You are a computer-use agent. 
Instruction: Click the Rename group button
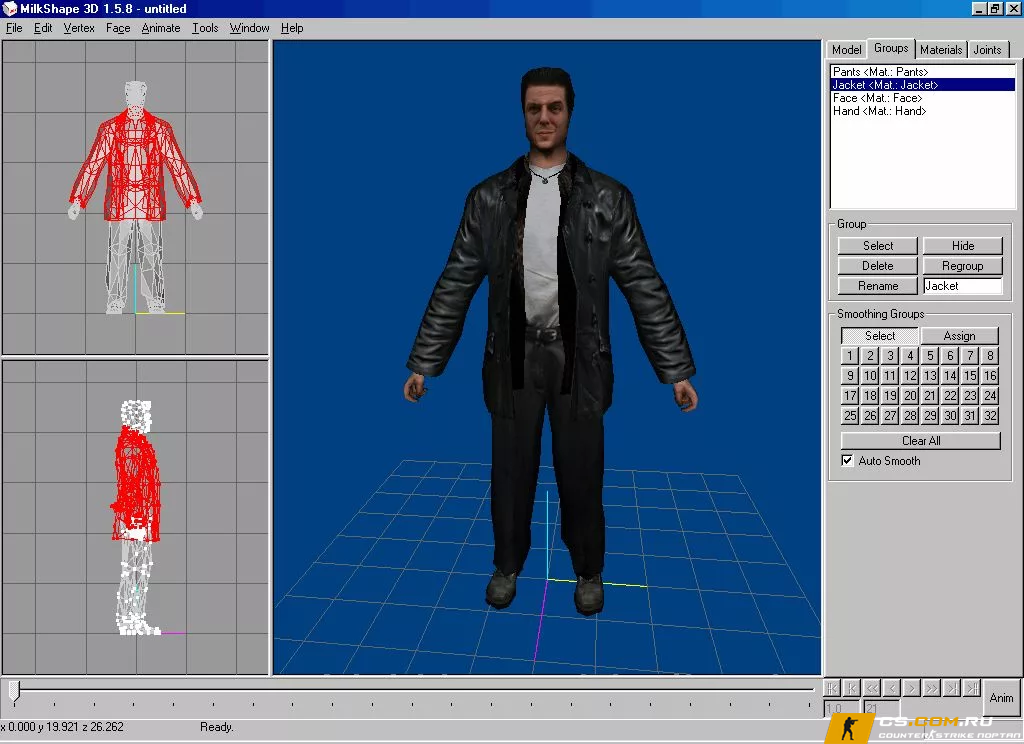pos(878,286)
